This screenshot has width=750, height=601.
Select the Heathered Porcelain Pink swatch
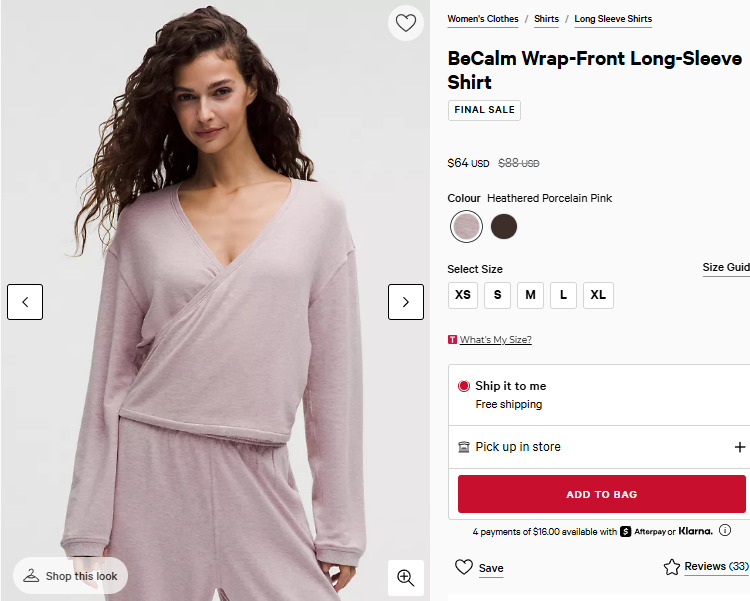pos(466,227)
